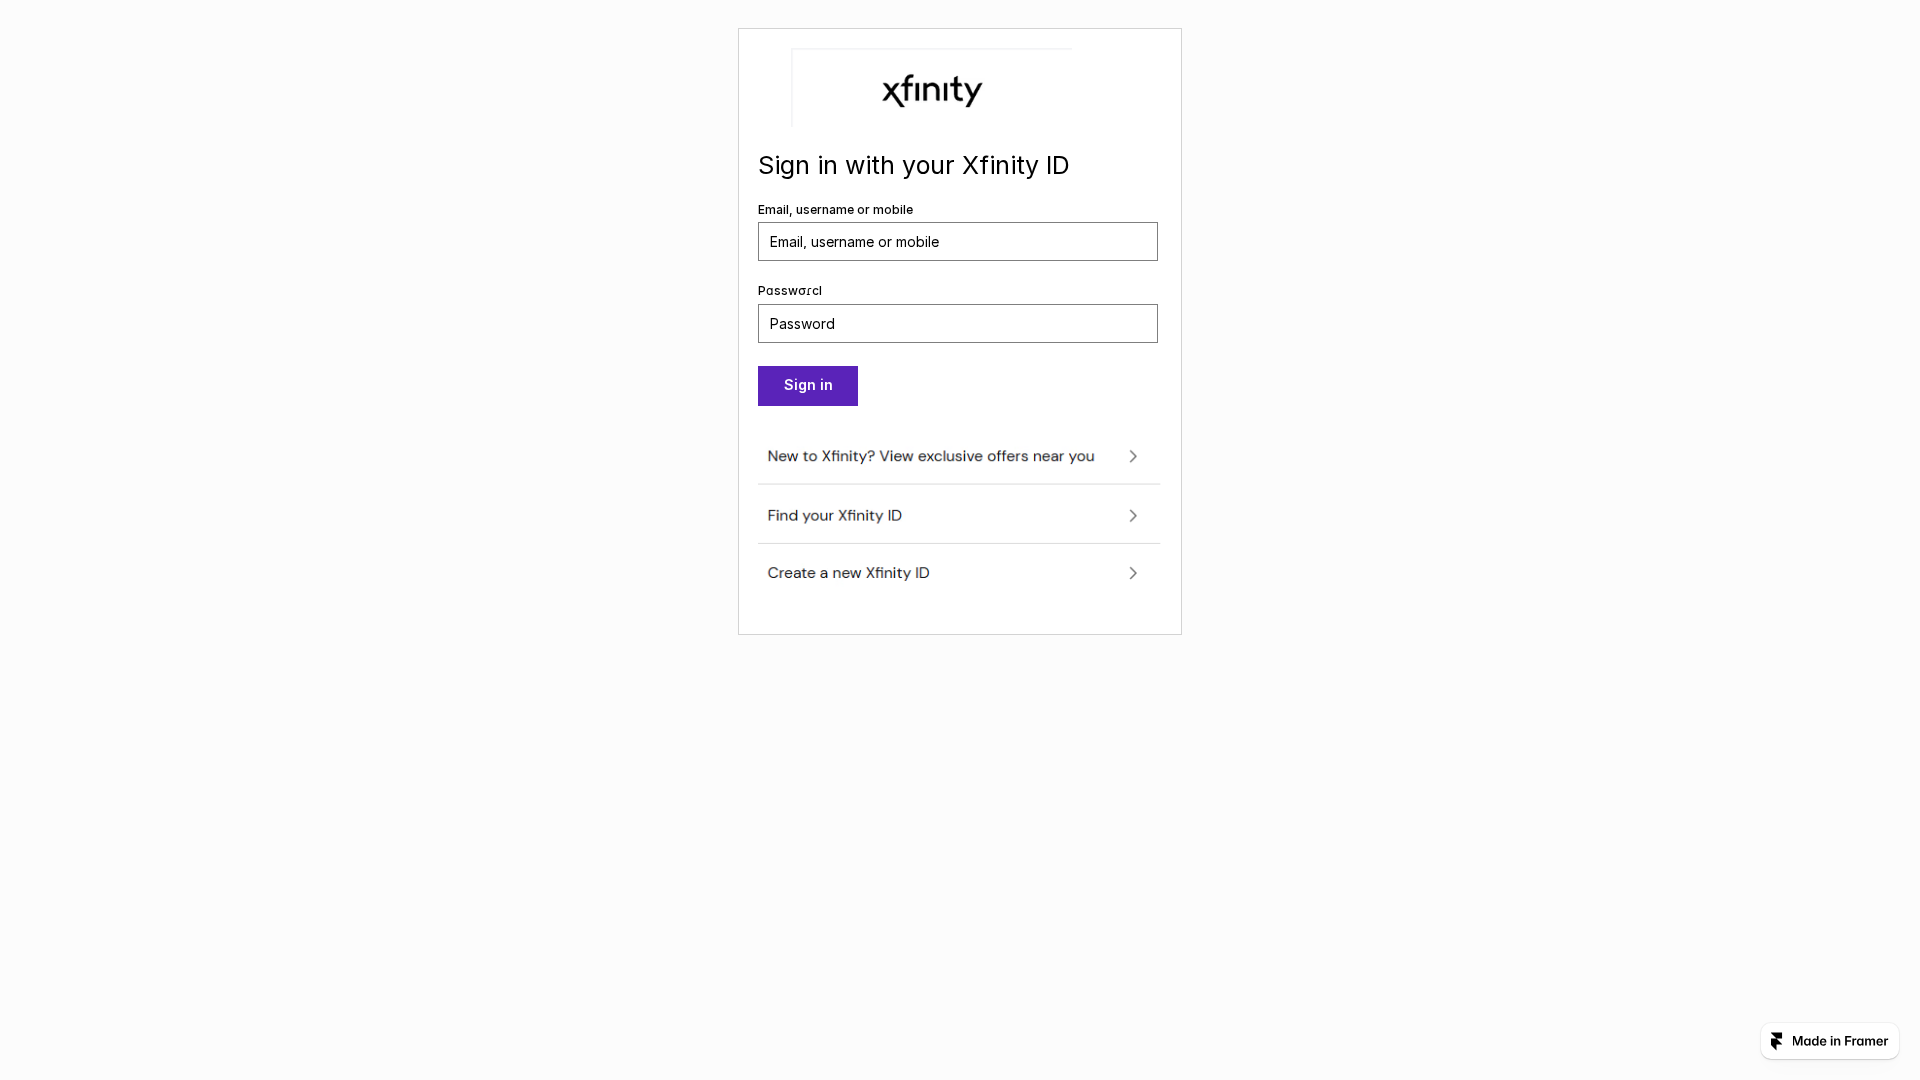This screenshot has height=1080, width=1920.
Task: Focus the Email, username or mobile field
Action: click(x=958, y=242)
